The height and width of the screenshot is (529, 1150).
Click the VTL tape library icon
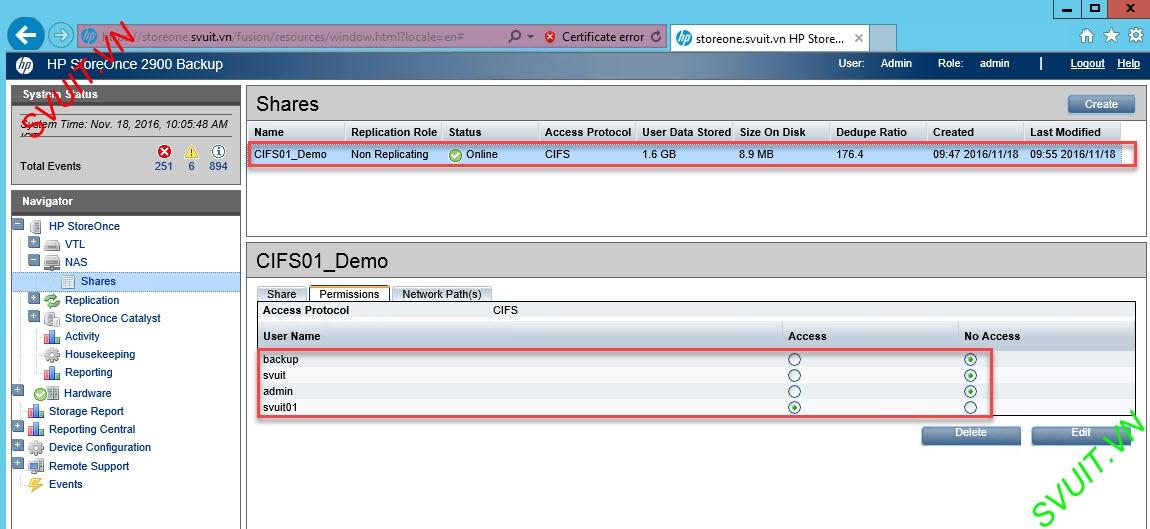52,244
